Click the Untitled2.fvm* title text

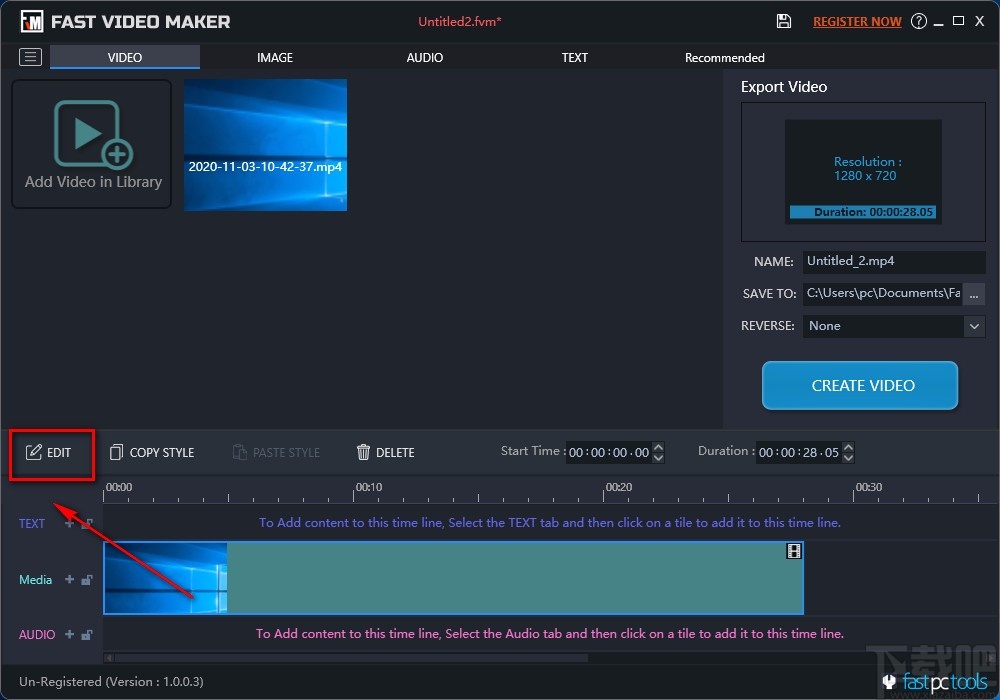click(460, 22)
